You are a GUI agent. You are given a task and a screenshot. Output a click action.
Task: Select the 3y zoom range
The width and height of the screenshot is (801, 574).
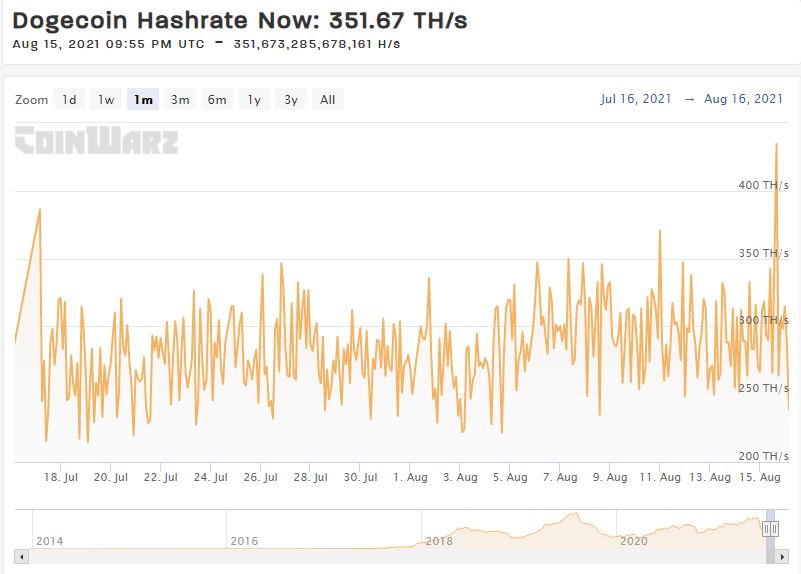(291, 100)
